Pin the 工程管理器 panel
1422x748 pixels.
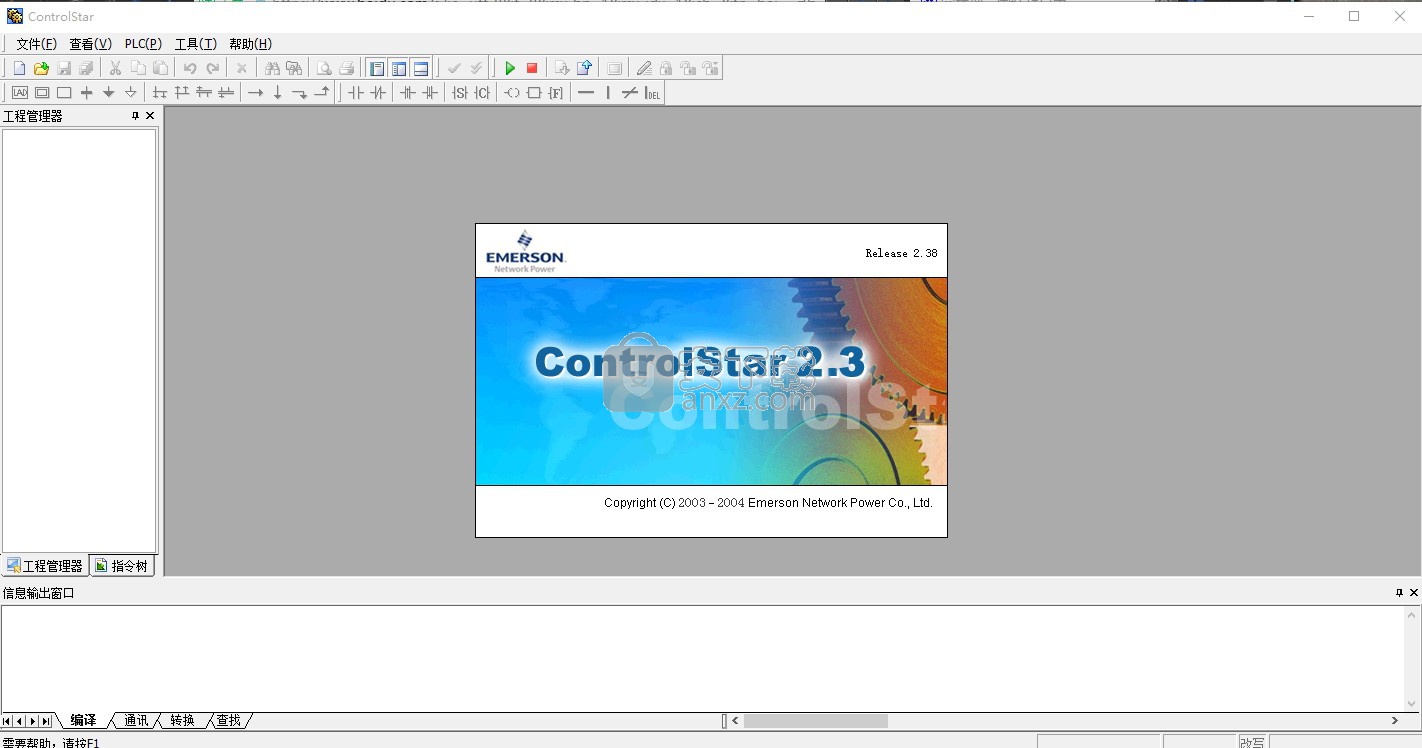pyautogui.click(x=136, y=116)
